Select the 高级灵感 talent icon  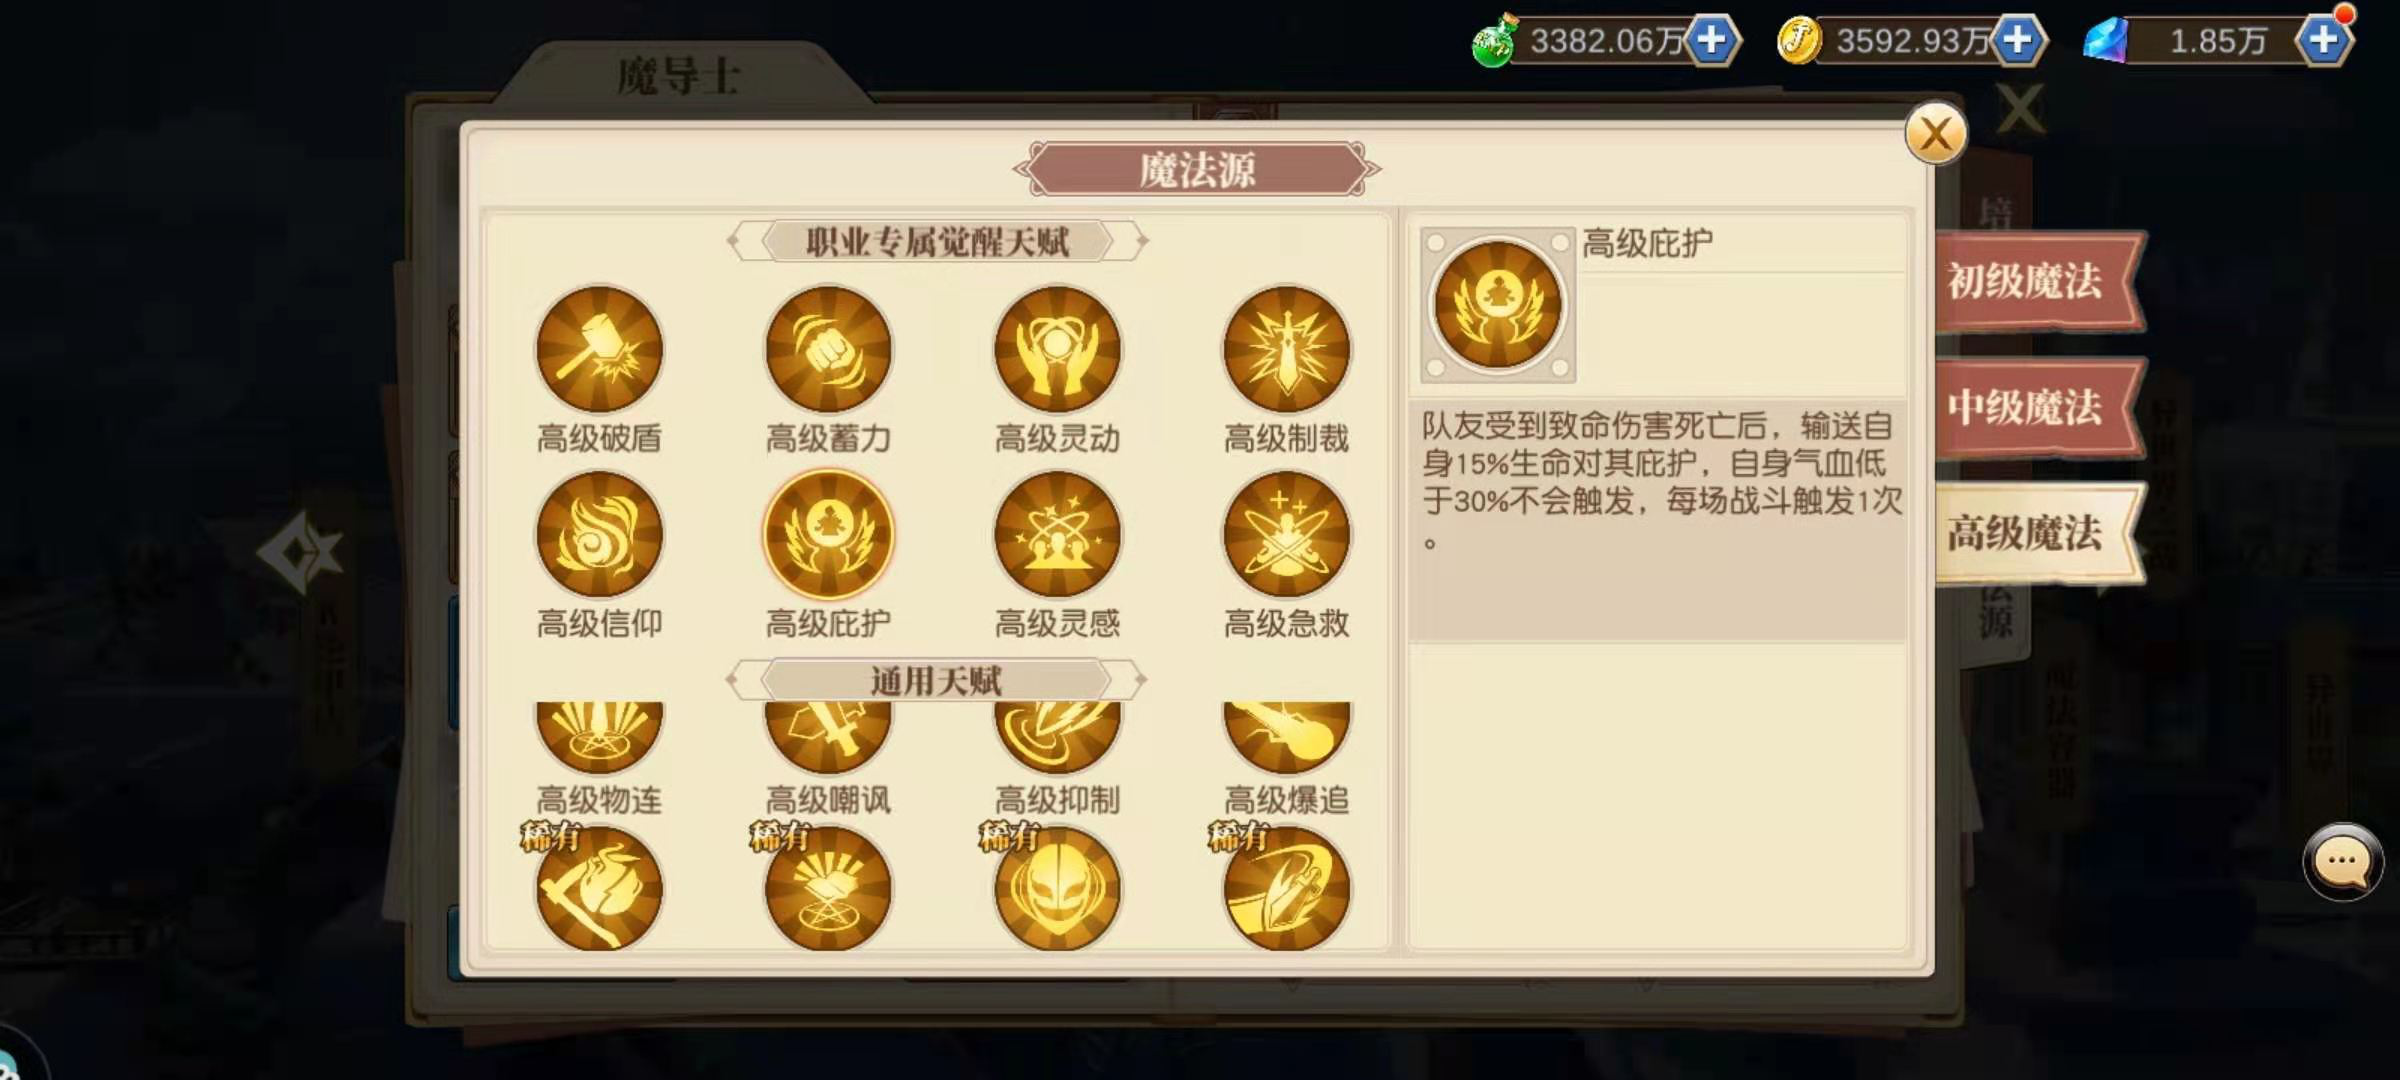[1057, 535]
